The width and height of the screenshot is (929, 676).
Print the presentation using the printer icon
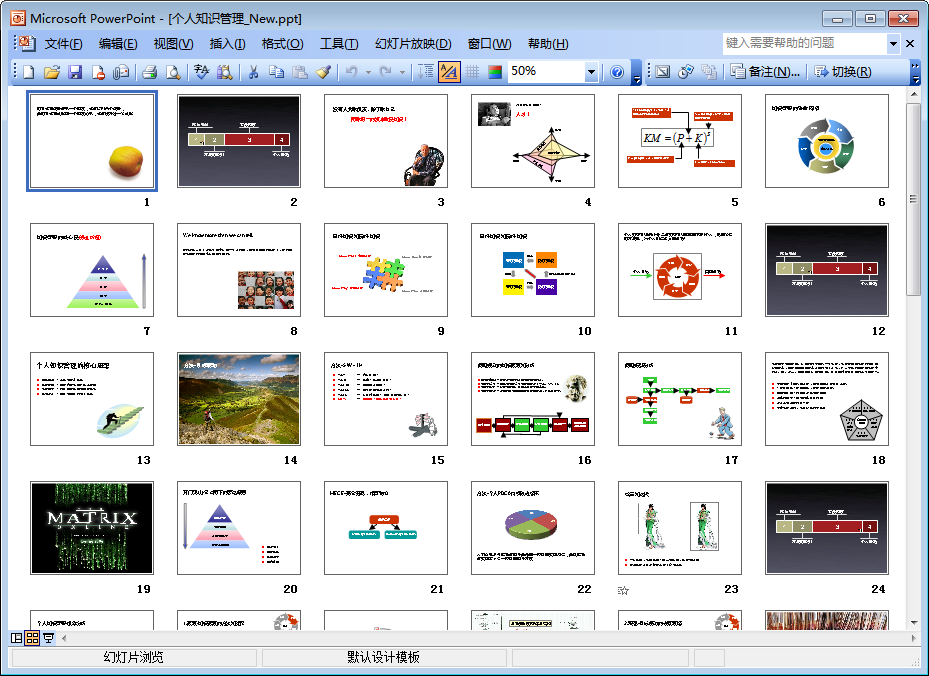[x=150, y=72]
